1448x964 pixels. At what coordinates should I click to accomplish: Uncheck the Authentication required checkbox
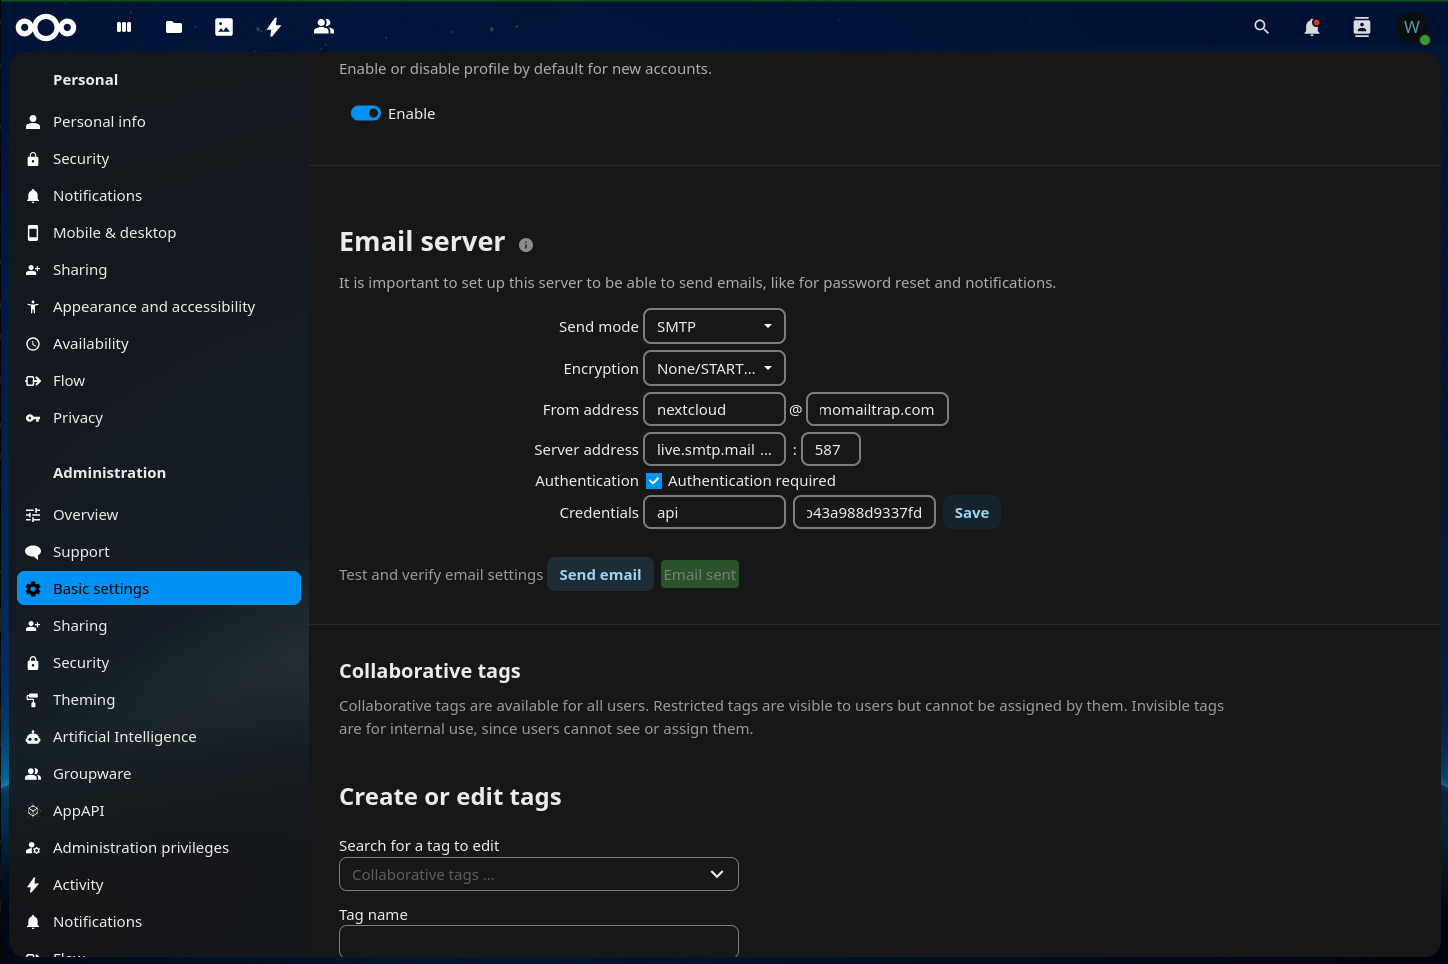[654, 481]
